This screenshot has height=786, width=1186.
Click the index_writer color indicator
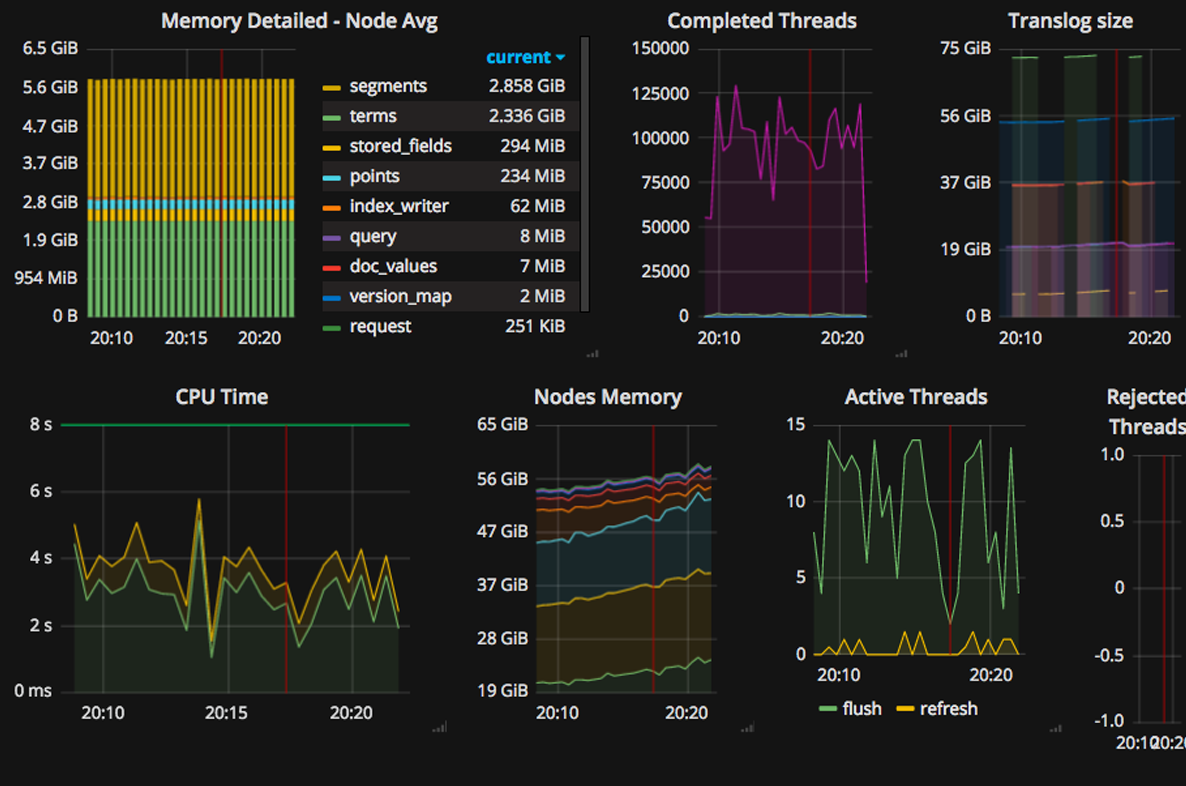click(x=332, y=208)
